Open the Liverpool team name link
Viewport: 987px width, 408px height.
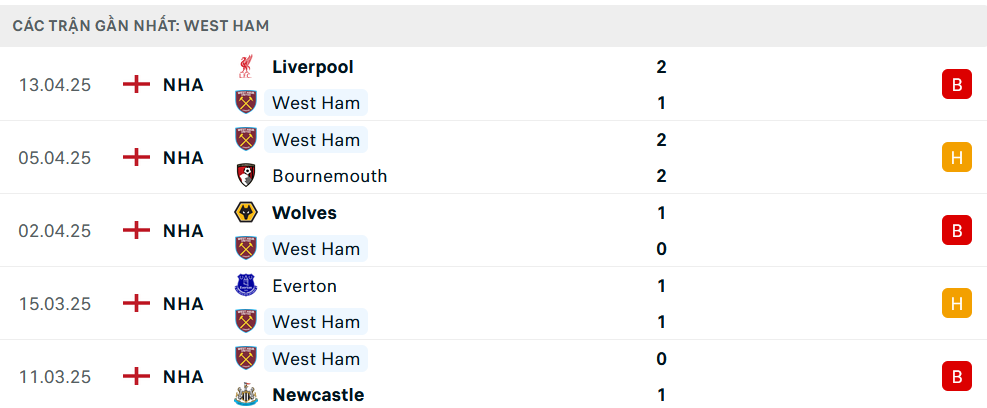(312, 67)
